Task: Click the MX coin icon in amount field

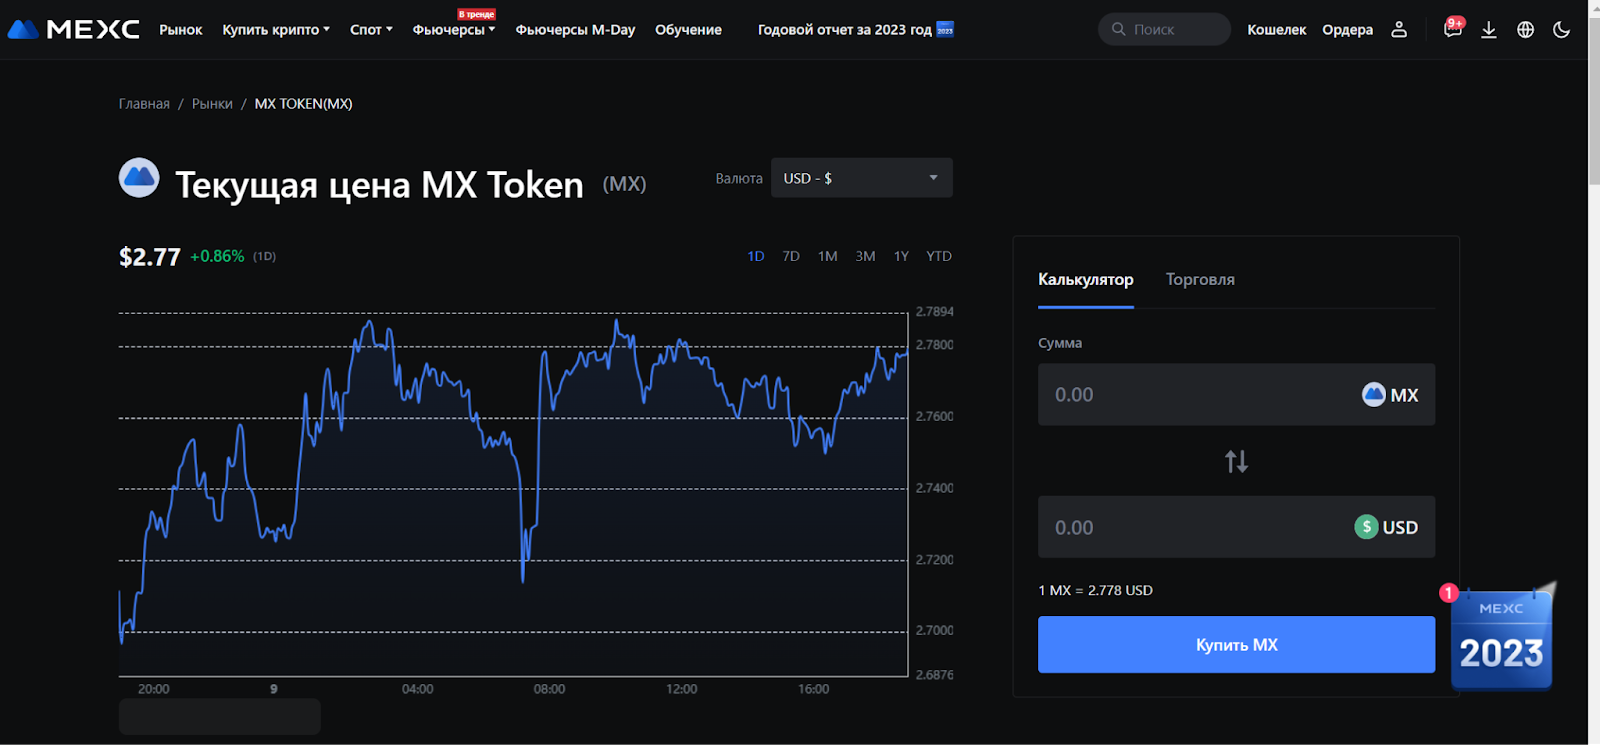Action: coord(1373,395)
